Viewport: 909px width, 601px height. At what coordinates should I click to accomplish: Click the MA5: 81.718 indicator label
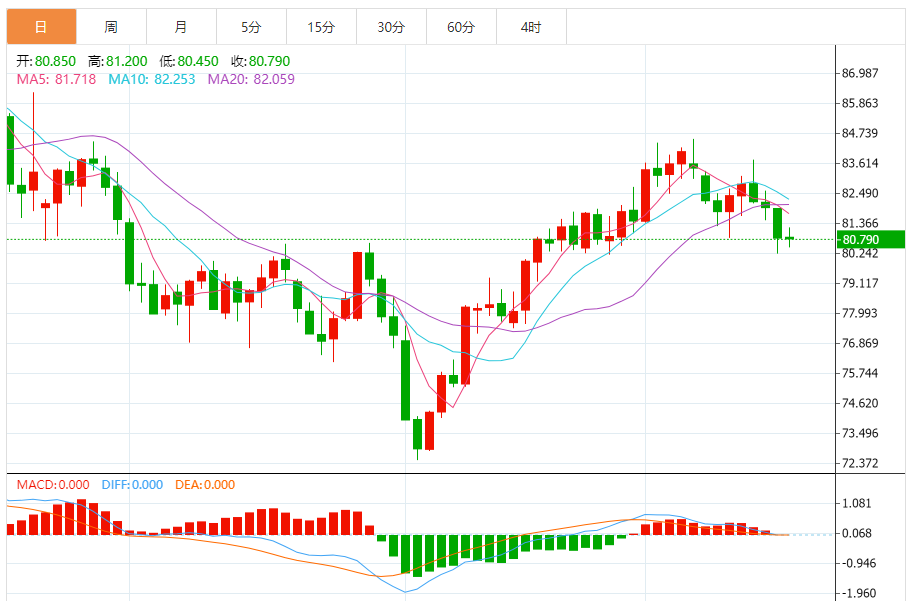click(56, 79)
